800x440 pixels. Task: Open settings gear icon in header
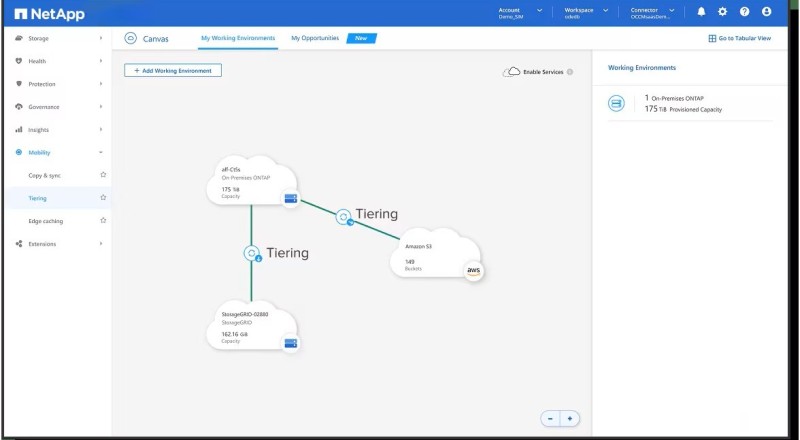(722, 12)
